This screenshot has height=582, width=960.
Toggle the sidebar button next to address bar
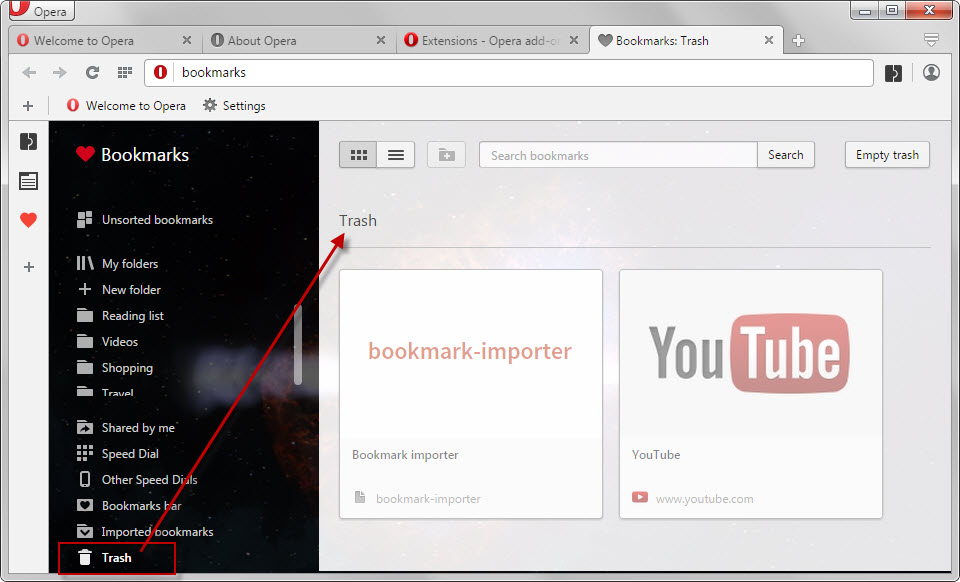point(893,73)
